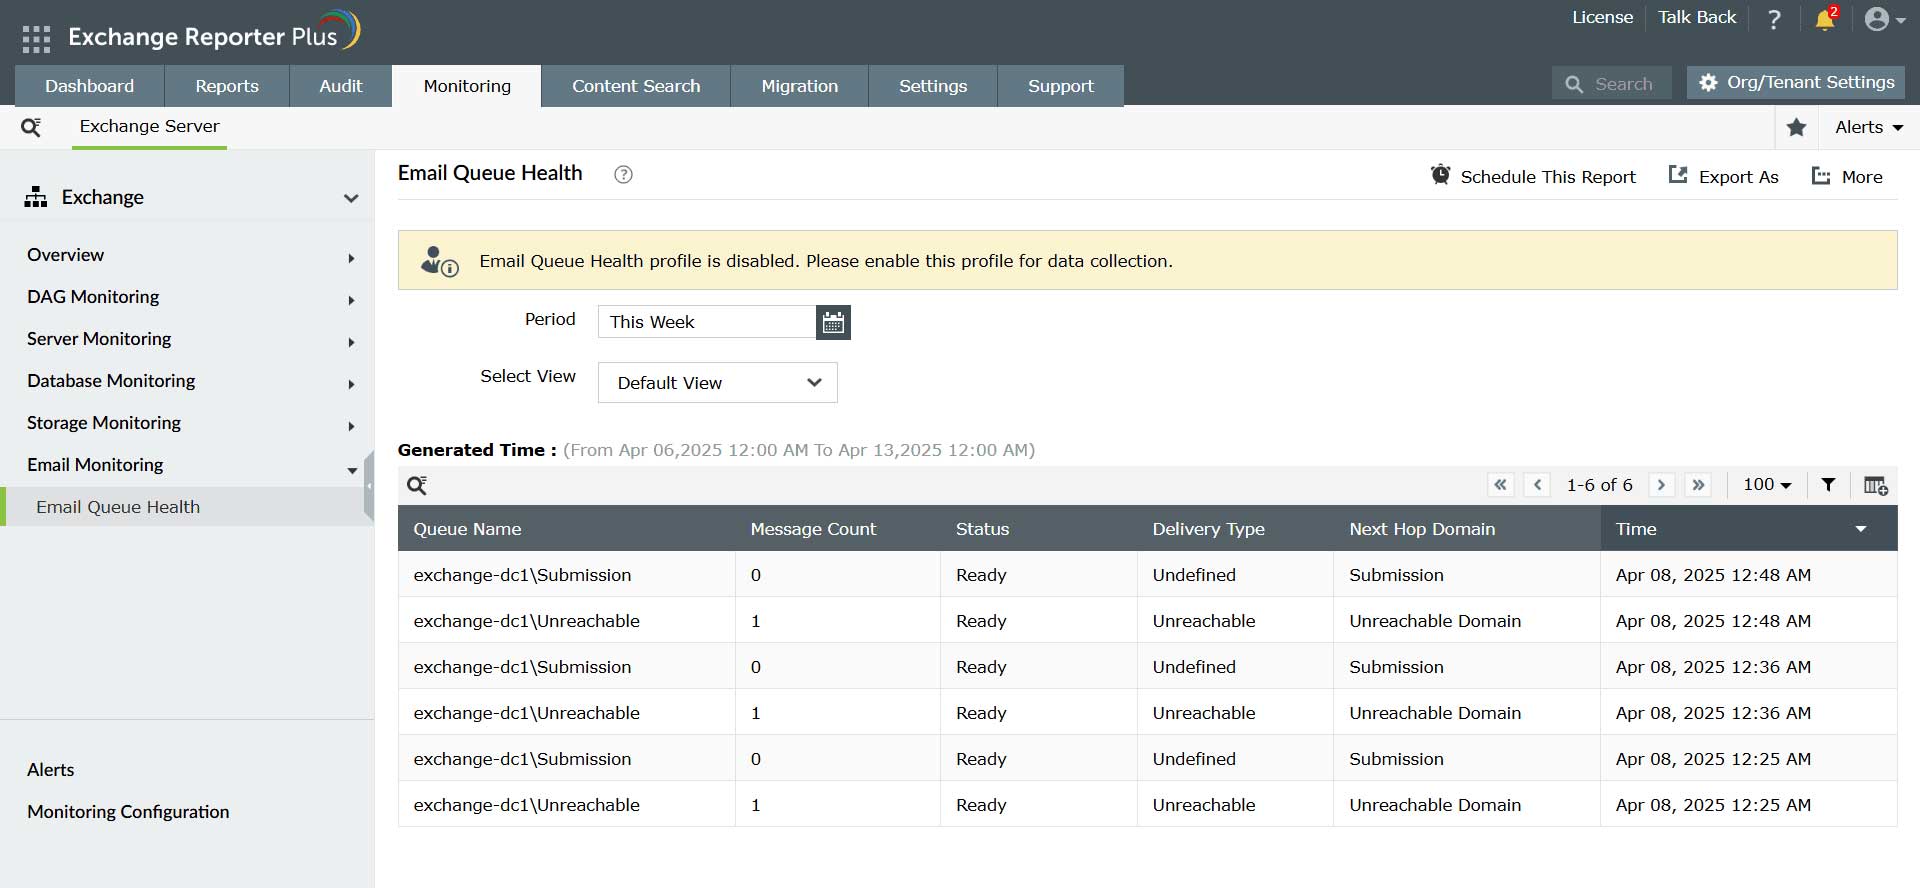The image size is (1920, 888).
Task: Click the 'Apr 08, 2025 12:25 AM' Submission row time
Action: point(1713,759)
